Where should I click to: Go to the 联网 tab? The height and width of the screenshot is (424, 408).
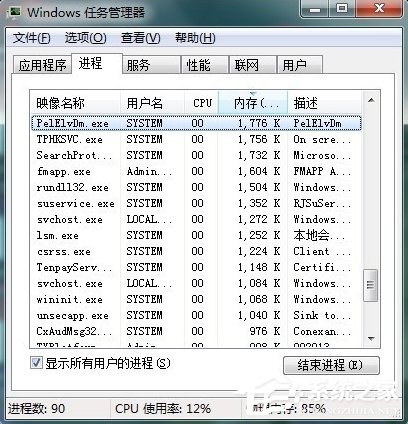253,65
